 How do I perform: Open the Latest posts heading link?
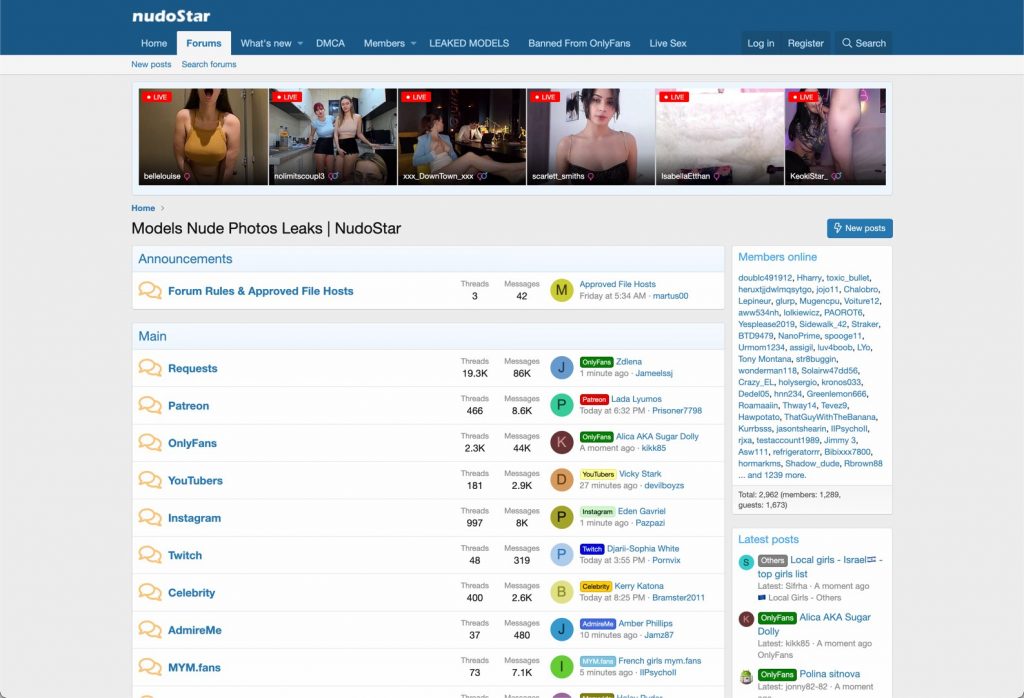point(768,539)
